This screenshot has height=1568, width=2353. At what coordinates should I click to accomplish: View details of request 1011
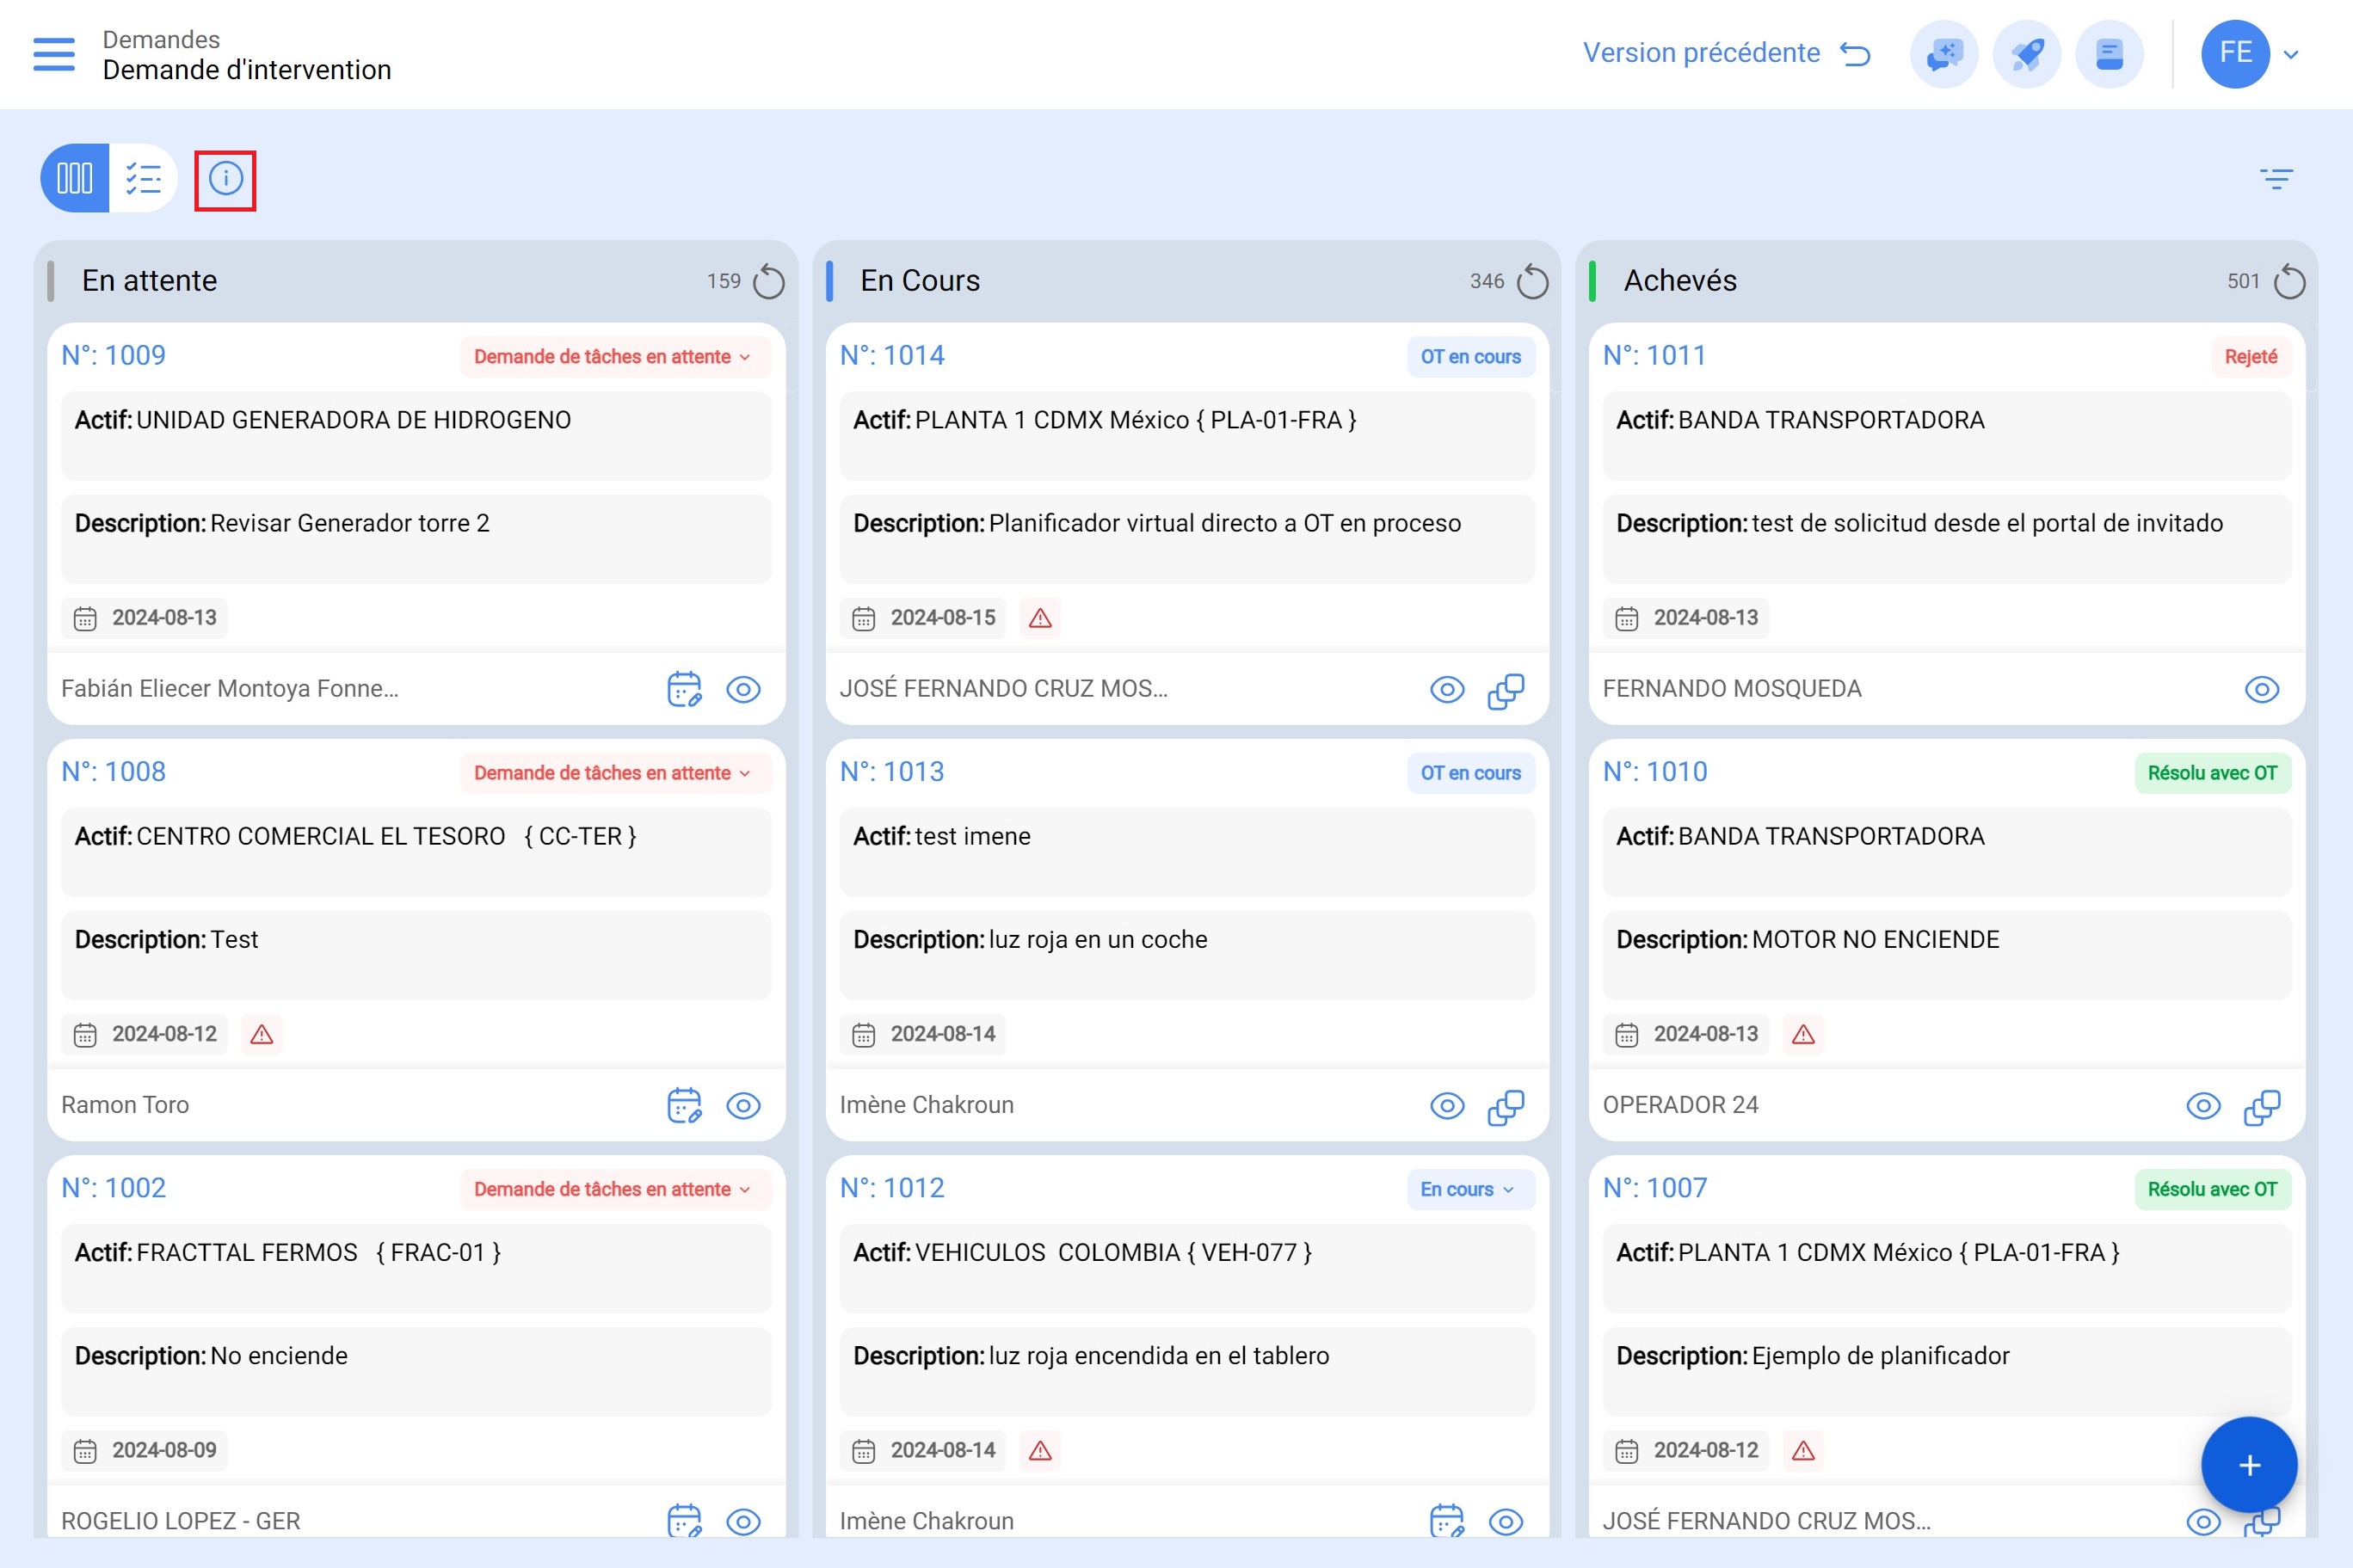point(2261,690)
